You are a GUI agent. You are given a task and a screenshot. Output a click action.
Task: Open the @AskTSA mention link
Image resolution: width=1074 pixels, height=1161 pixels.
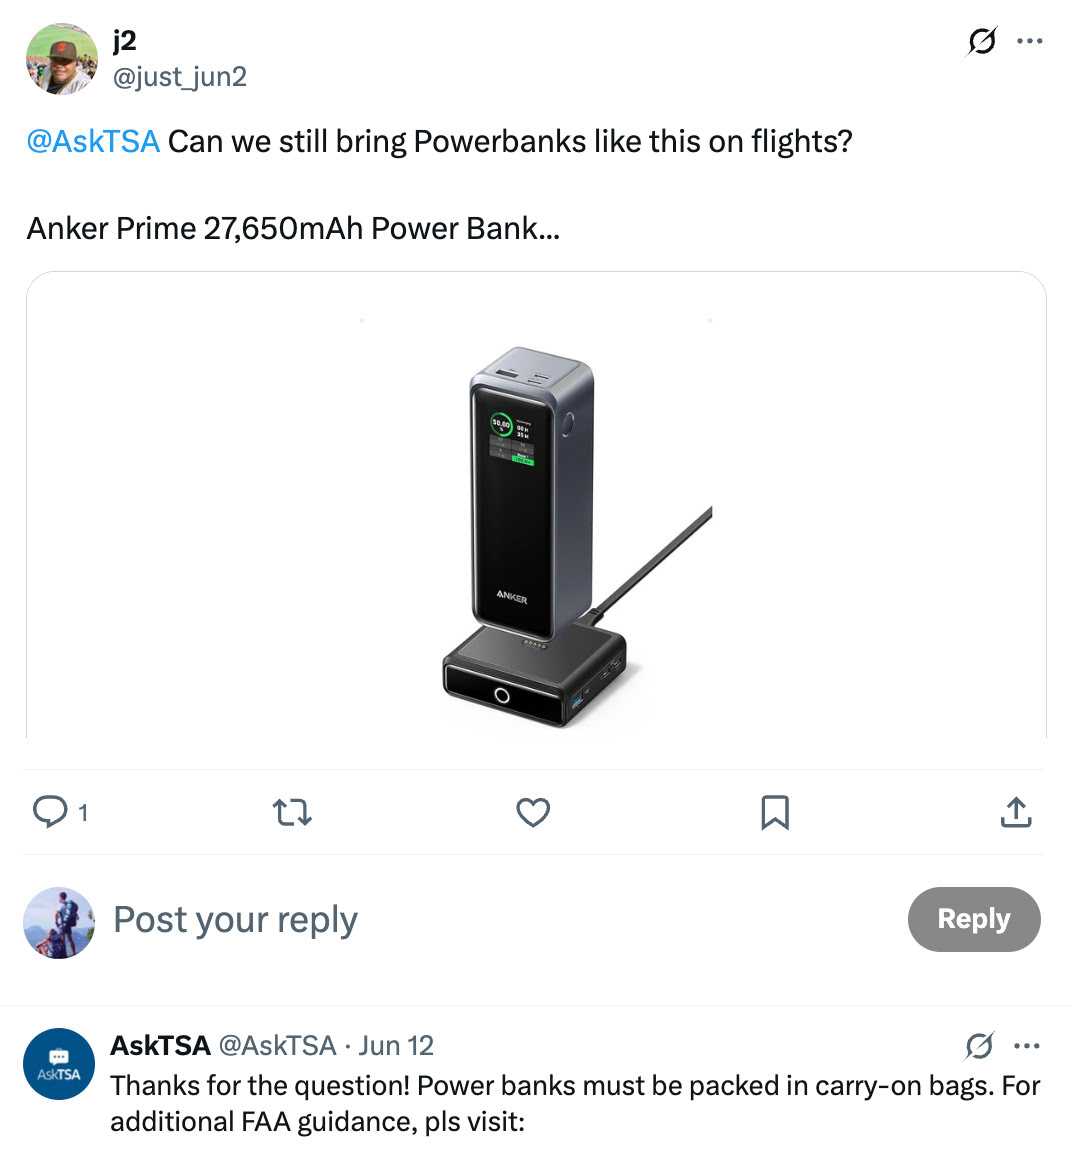point(92,141)
